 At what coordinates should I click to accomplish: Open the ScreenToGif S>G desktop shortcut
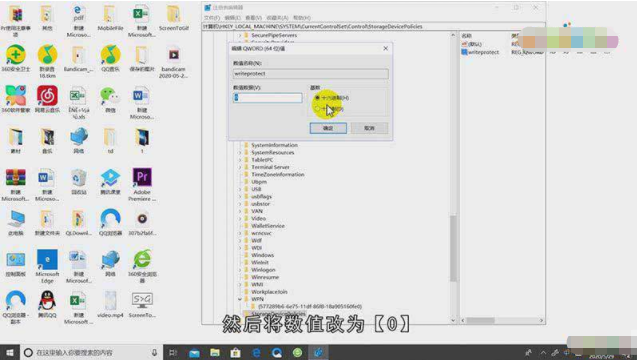142,304
